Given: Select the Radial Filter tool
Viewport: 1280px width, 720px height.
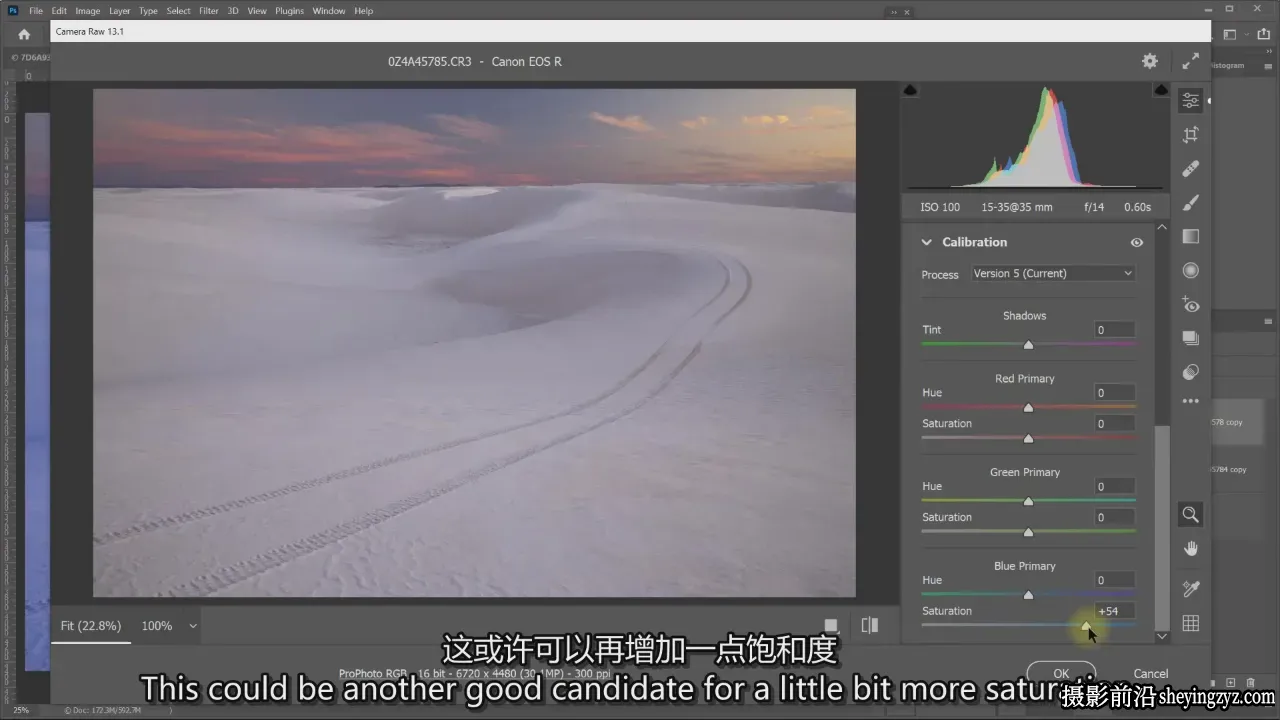Looking at the screenshot, I should pos(1190,271).
